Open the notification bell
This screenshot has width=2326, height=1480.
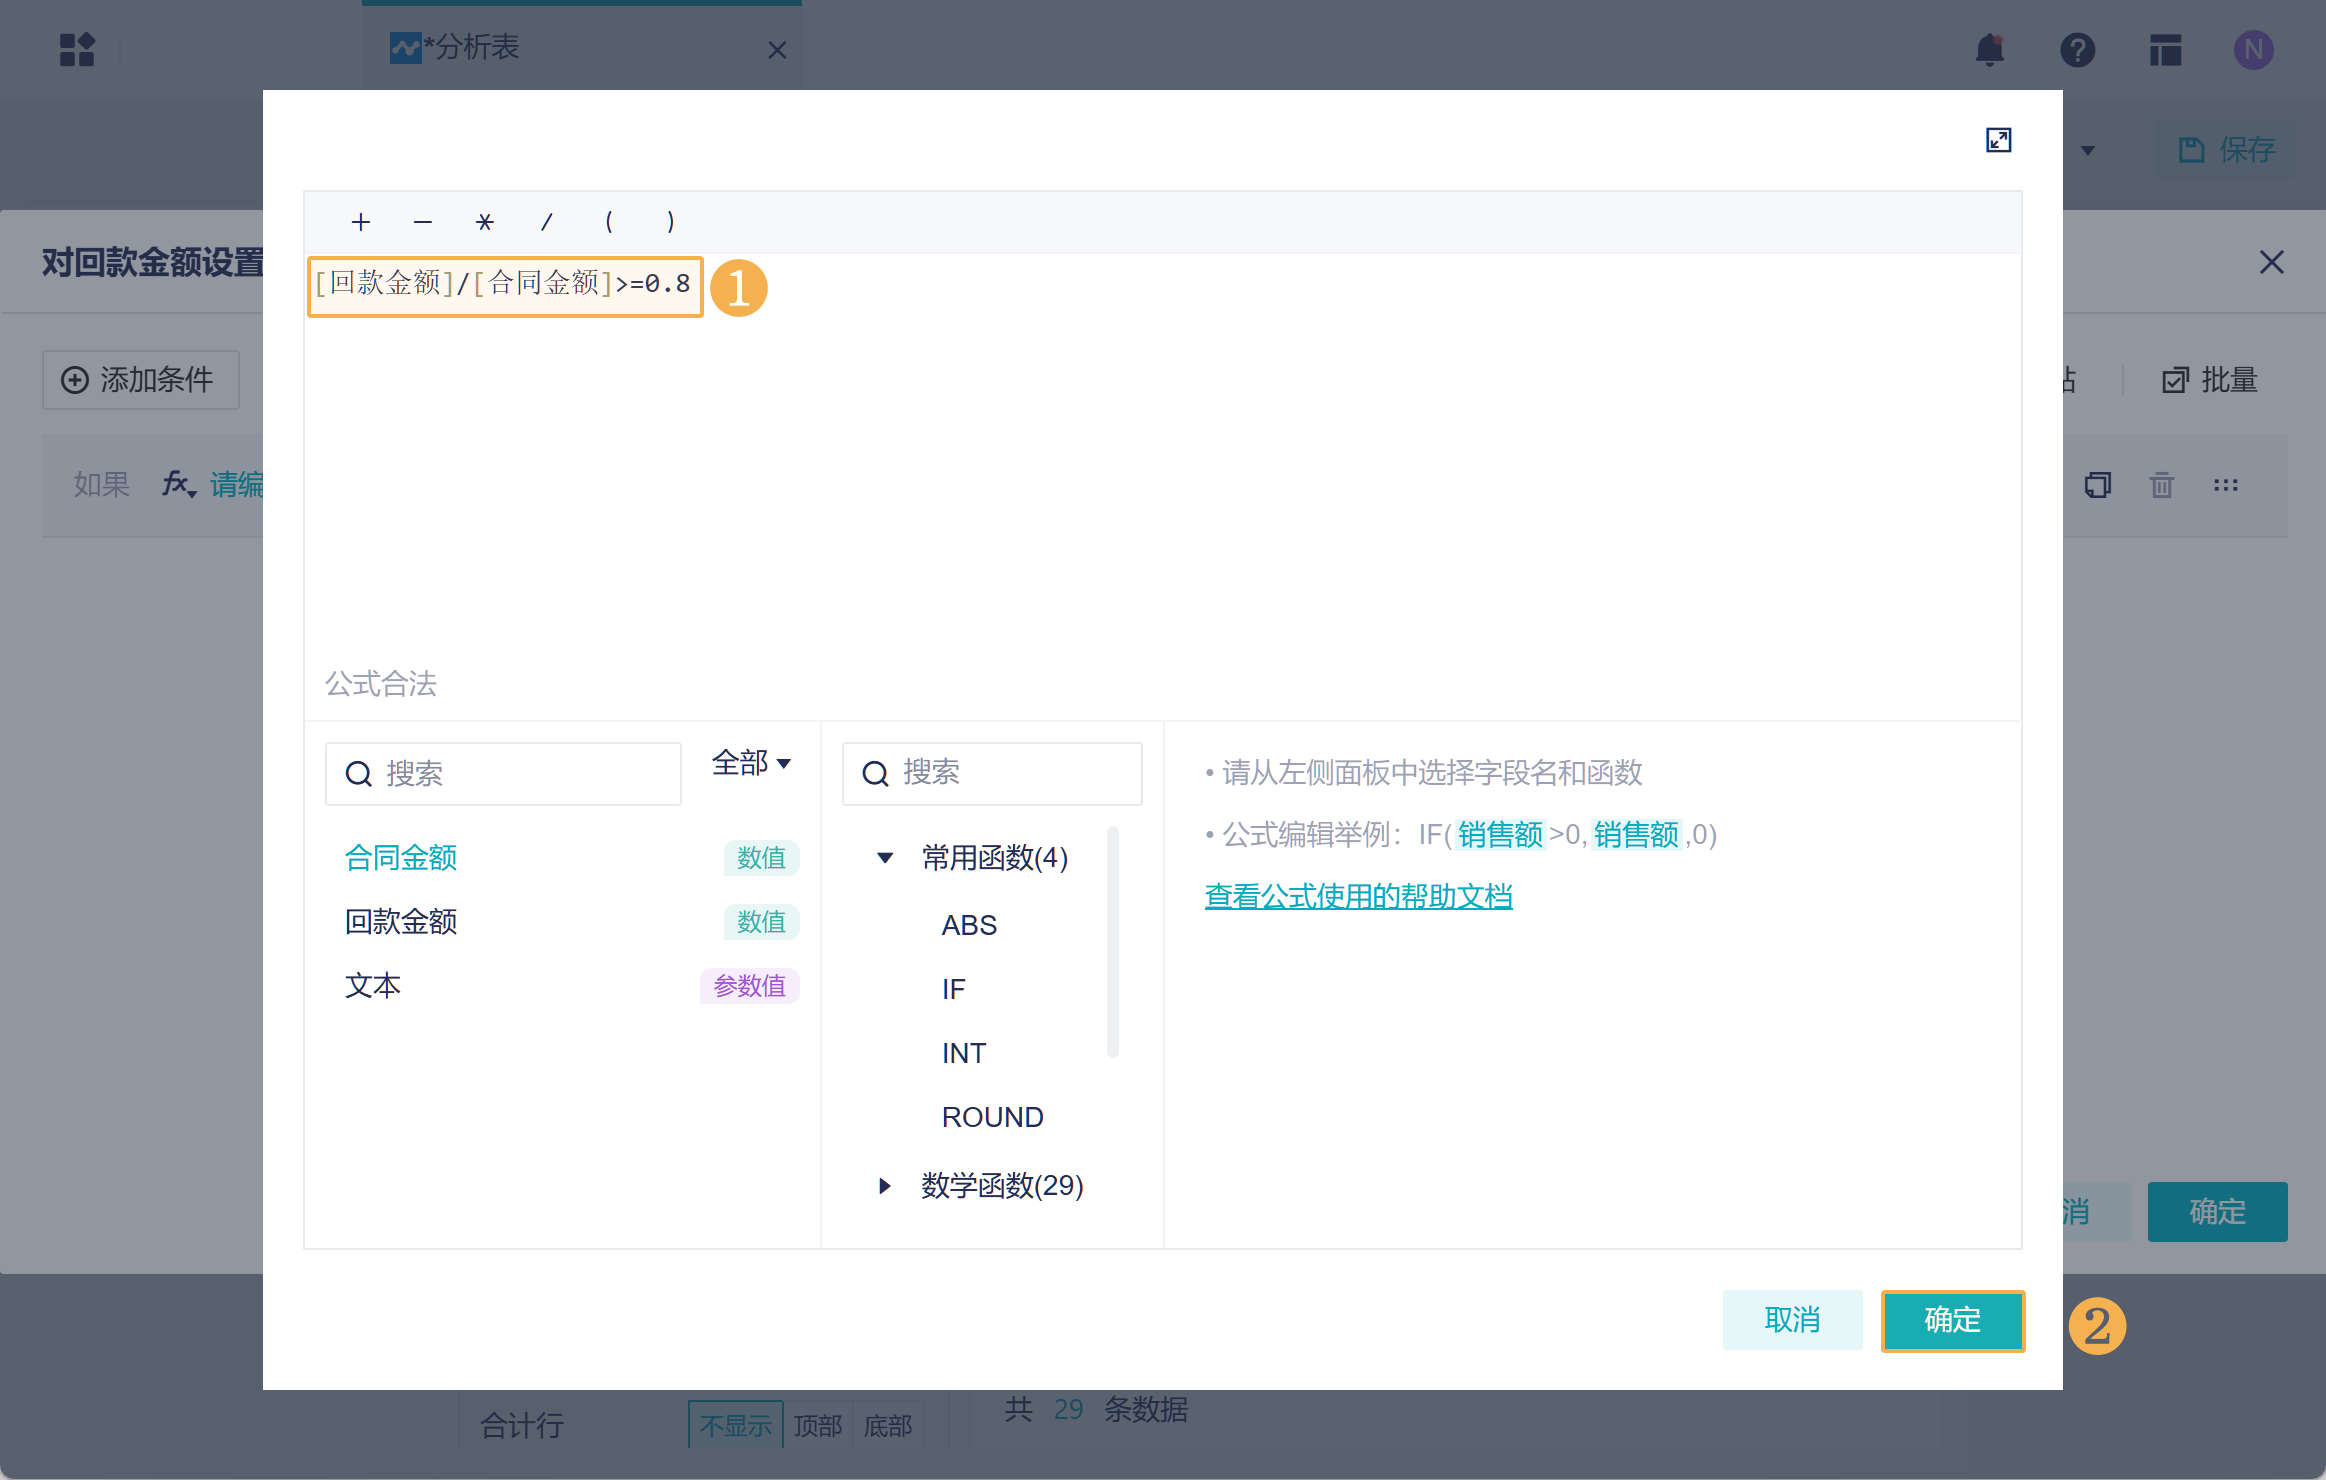click(1990, 50)
